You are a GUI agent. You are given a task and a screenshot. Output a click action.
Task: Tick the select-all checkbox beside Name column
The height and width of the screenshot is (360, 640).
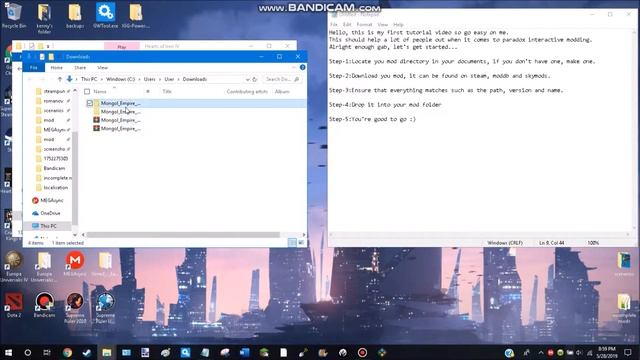pos(87,91)
